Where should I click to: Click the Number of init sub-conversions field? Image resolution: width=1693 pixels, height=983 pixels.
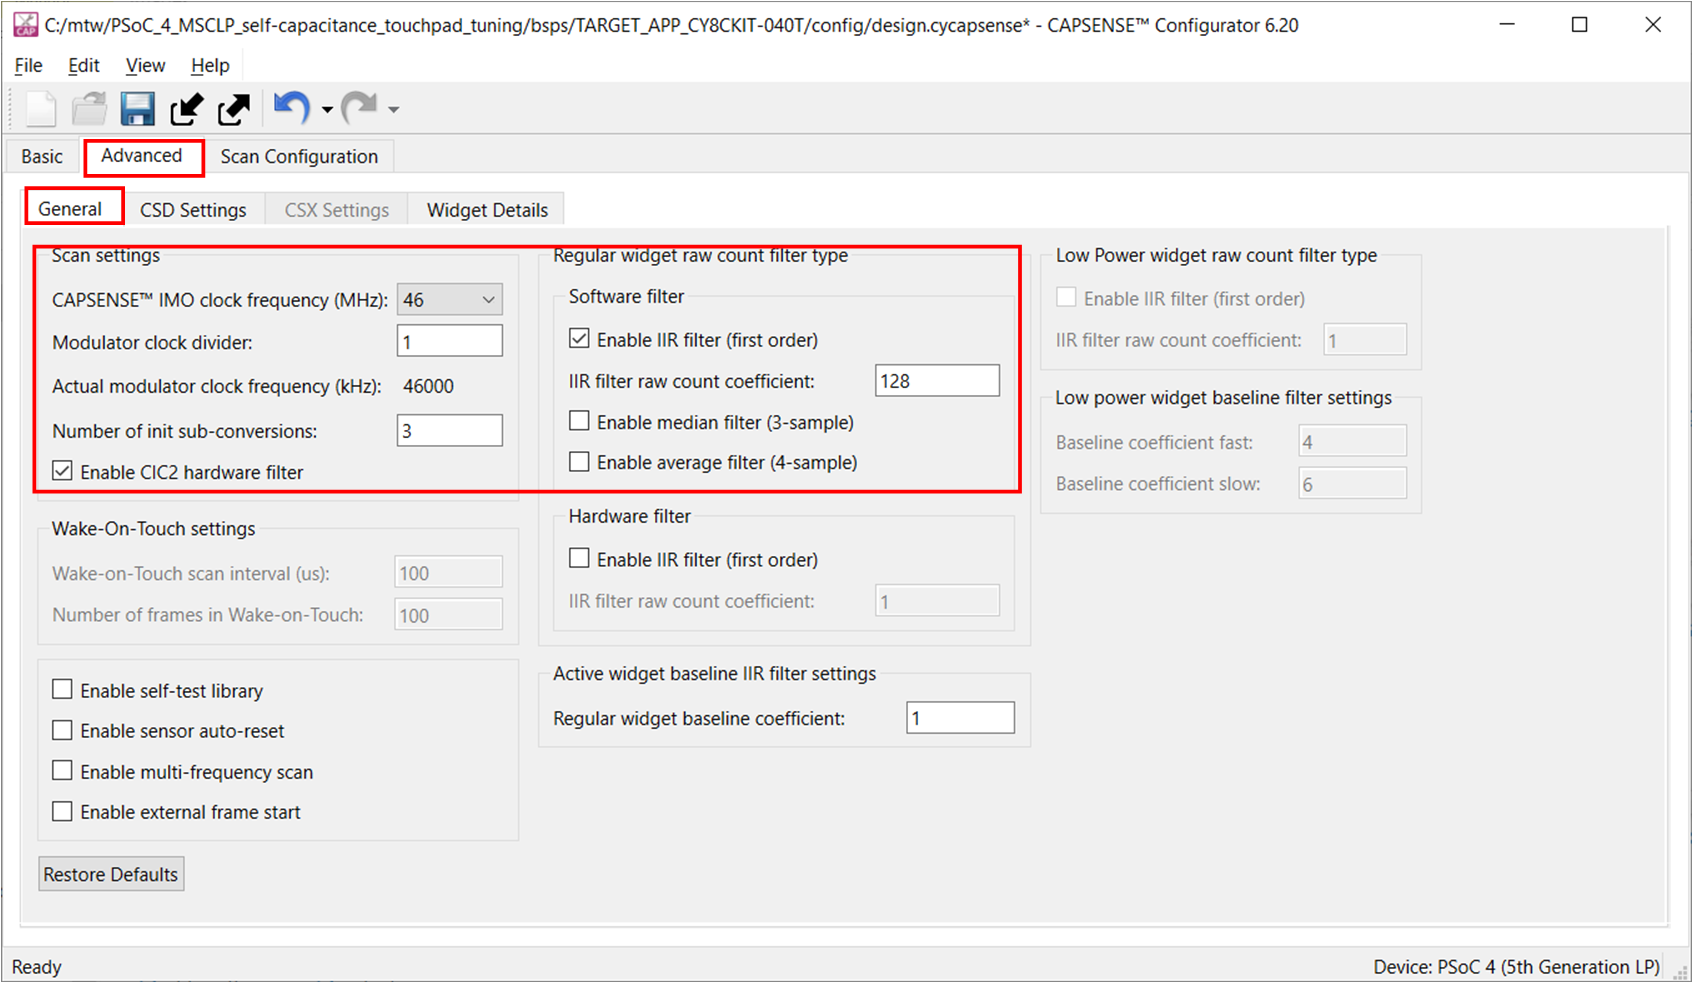449,431
